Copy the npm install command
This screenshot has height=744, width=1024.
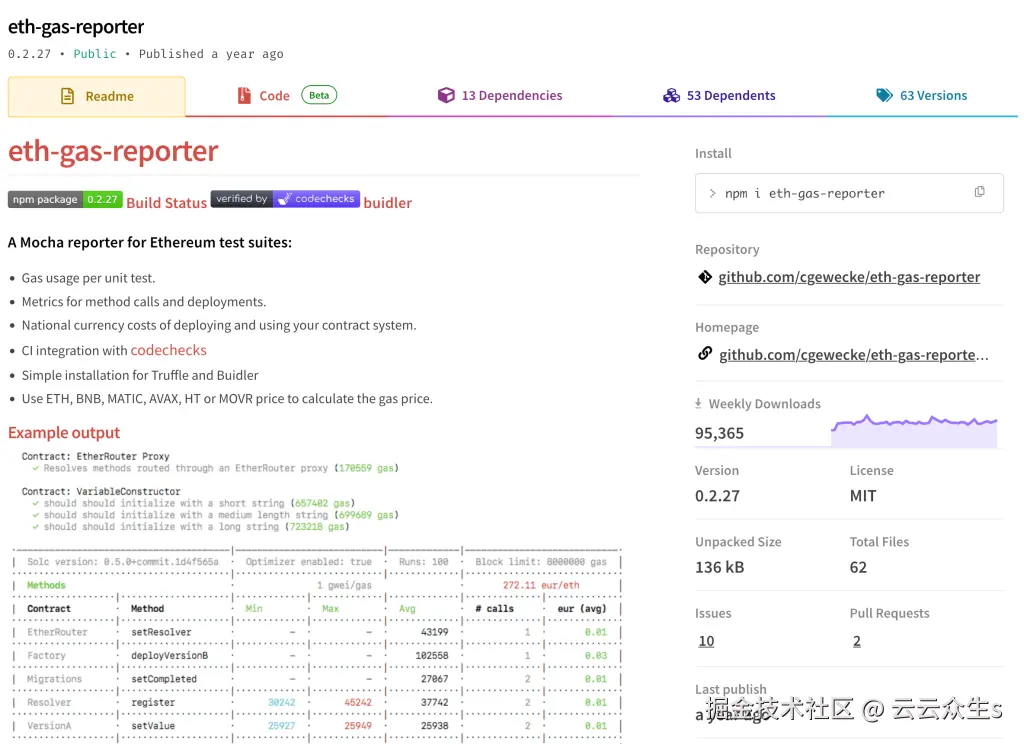[x=980, y=192]
